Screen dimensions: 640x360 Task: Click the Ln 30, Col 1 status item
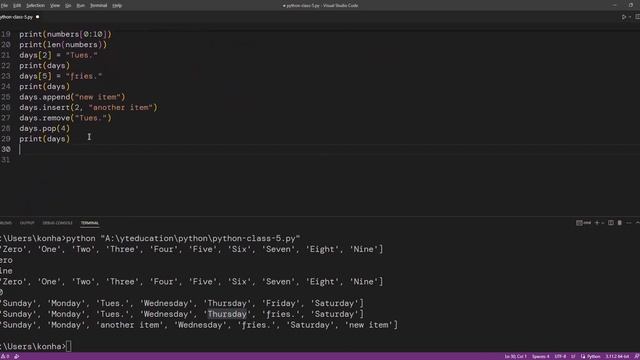pyautogui.click(x=516, y=356)
